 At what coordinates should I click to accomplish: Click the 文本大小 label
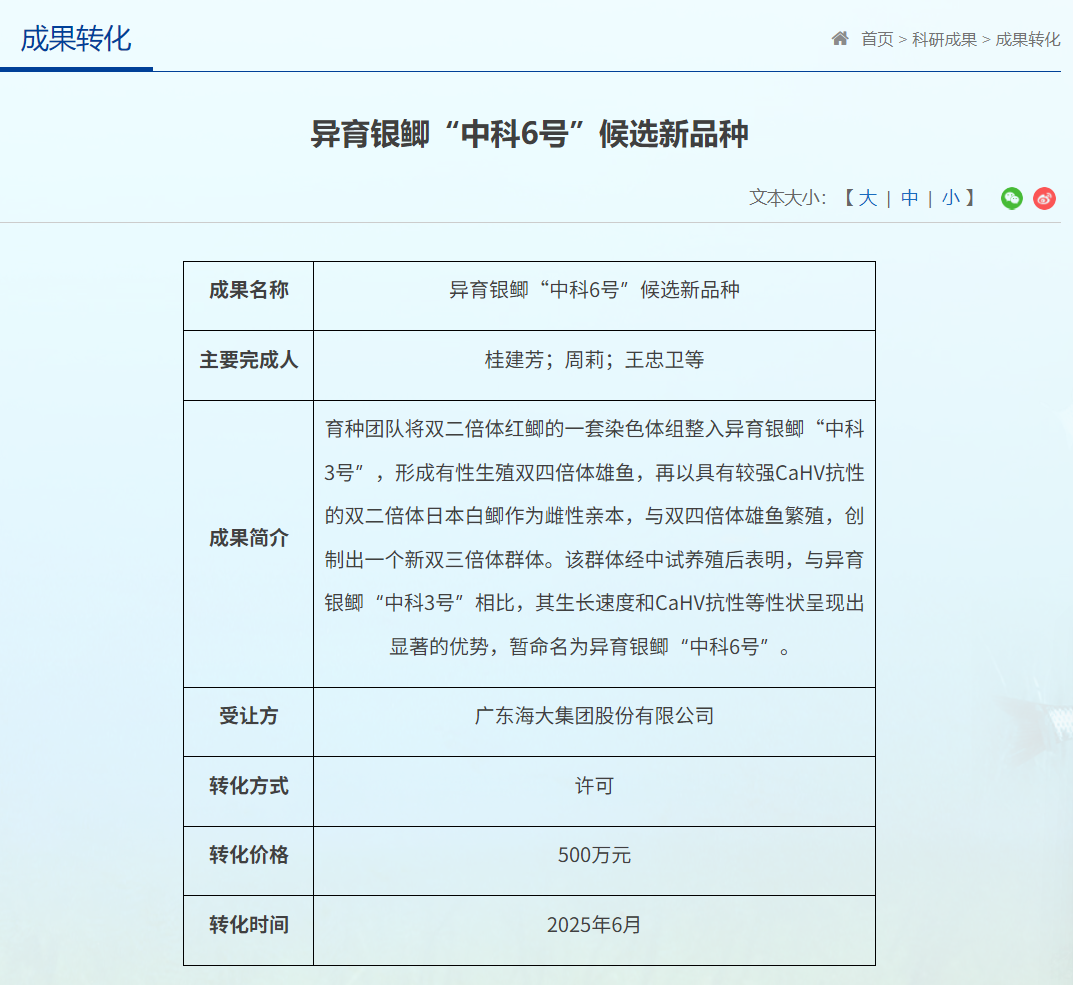(788, 198)
